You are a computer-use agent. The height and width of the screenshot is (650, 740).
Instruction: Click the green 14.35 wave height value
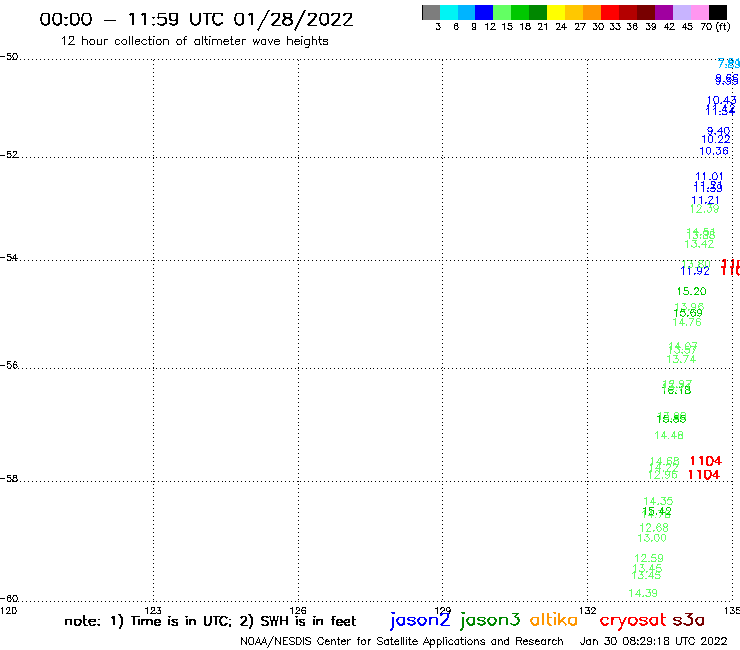coord(658,501)
